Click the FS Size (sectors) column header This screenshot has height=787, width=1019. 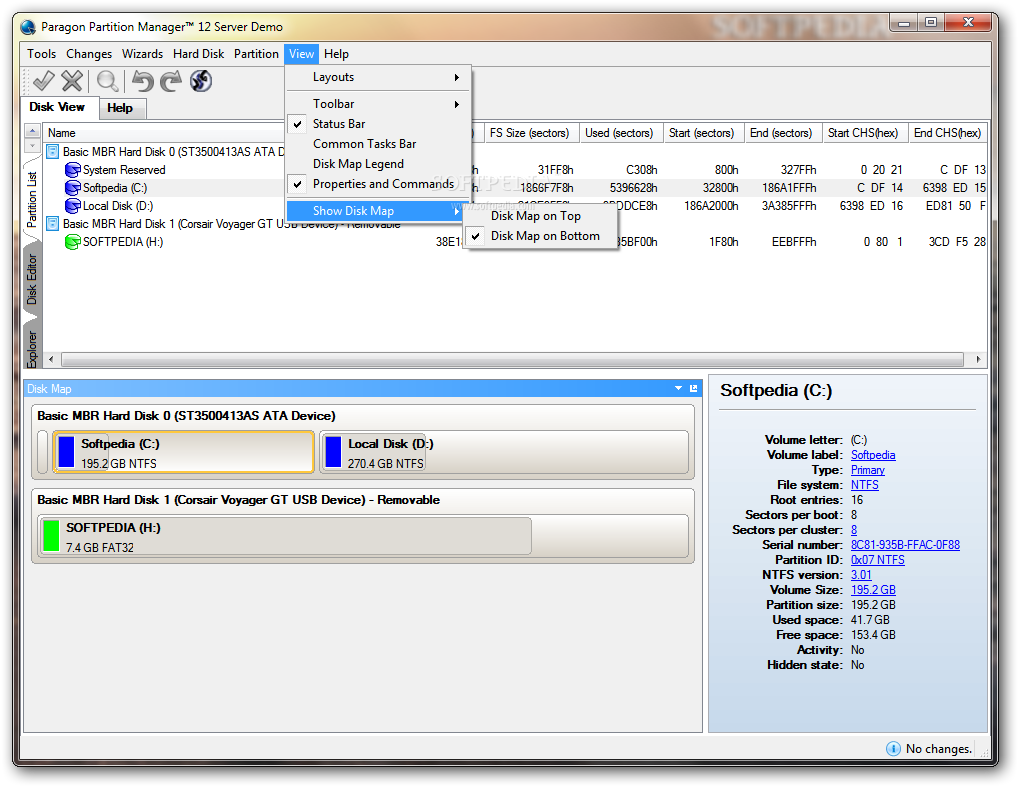pos(530,133)
